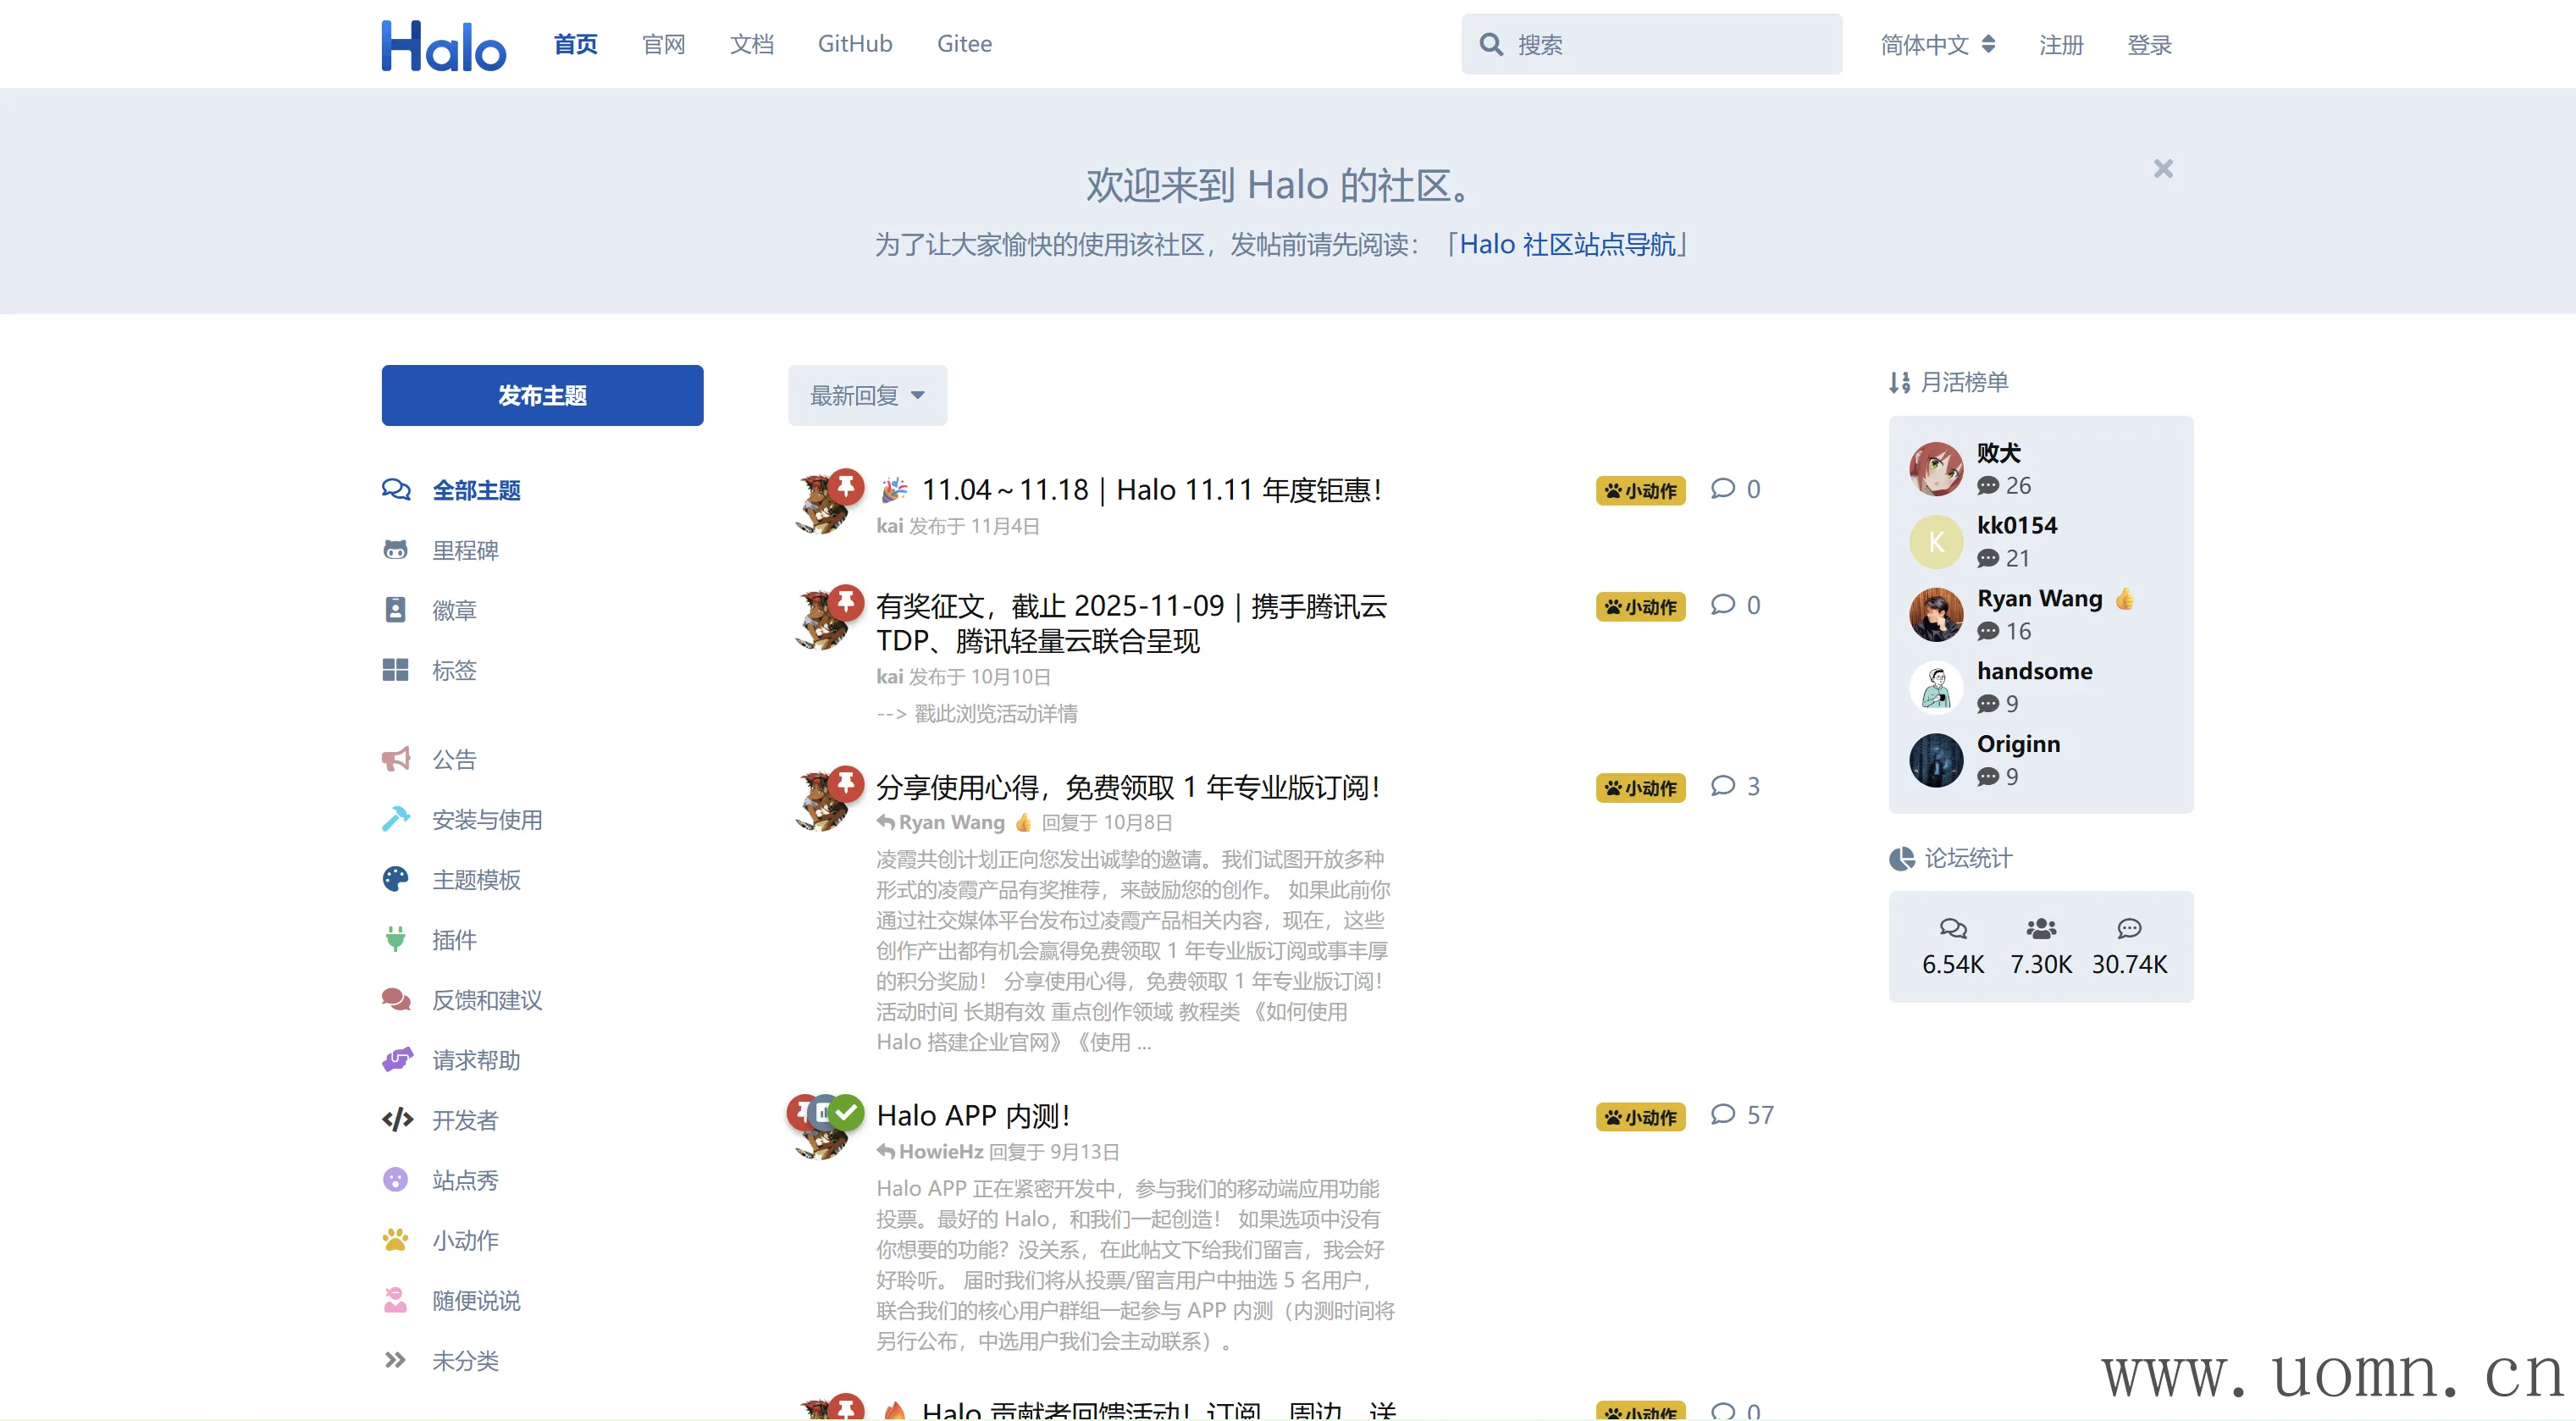The height and width of the screenshot is (1421, 2576).
Task: Open the 文档 menu item
Action: [752, 44]
